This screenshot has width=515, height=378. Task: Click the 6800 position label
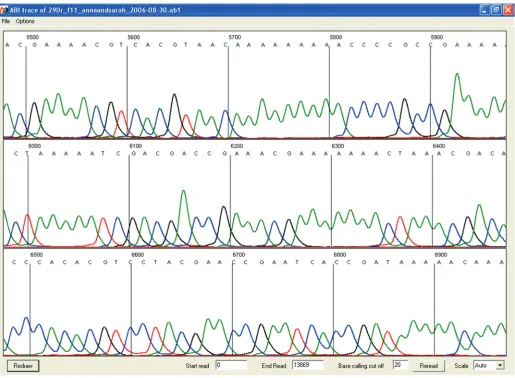point(340,255)
